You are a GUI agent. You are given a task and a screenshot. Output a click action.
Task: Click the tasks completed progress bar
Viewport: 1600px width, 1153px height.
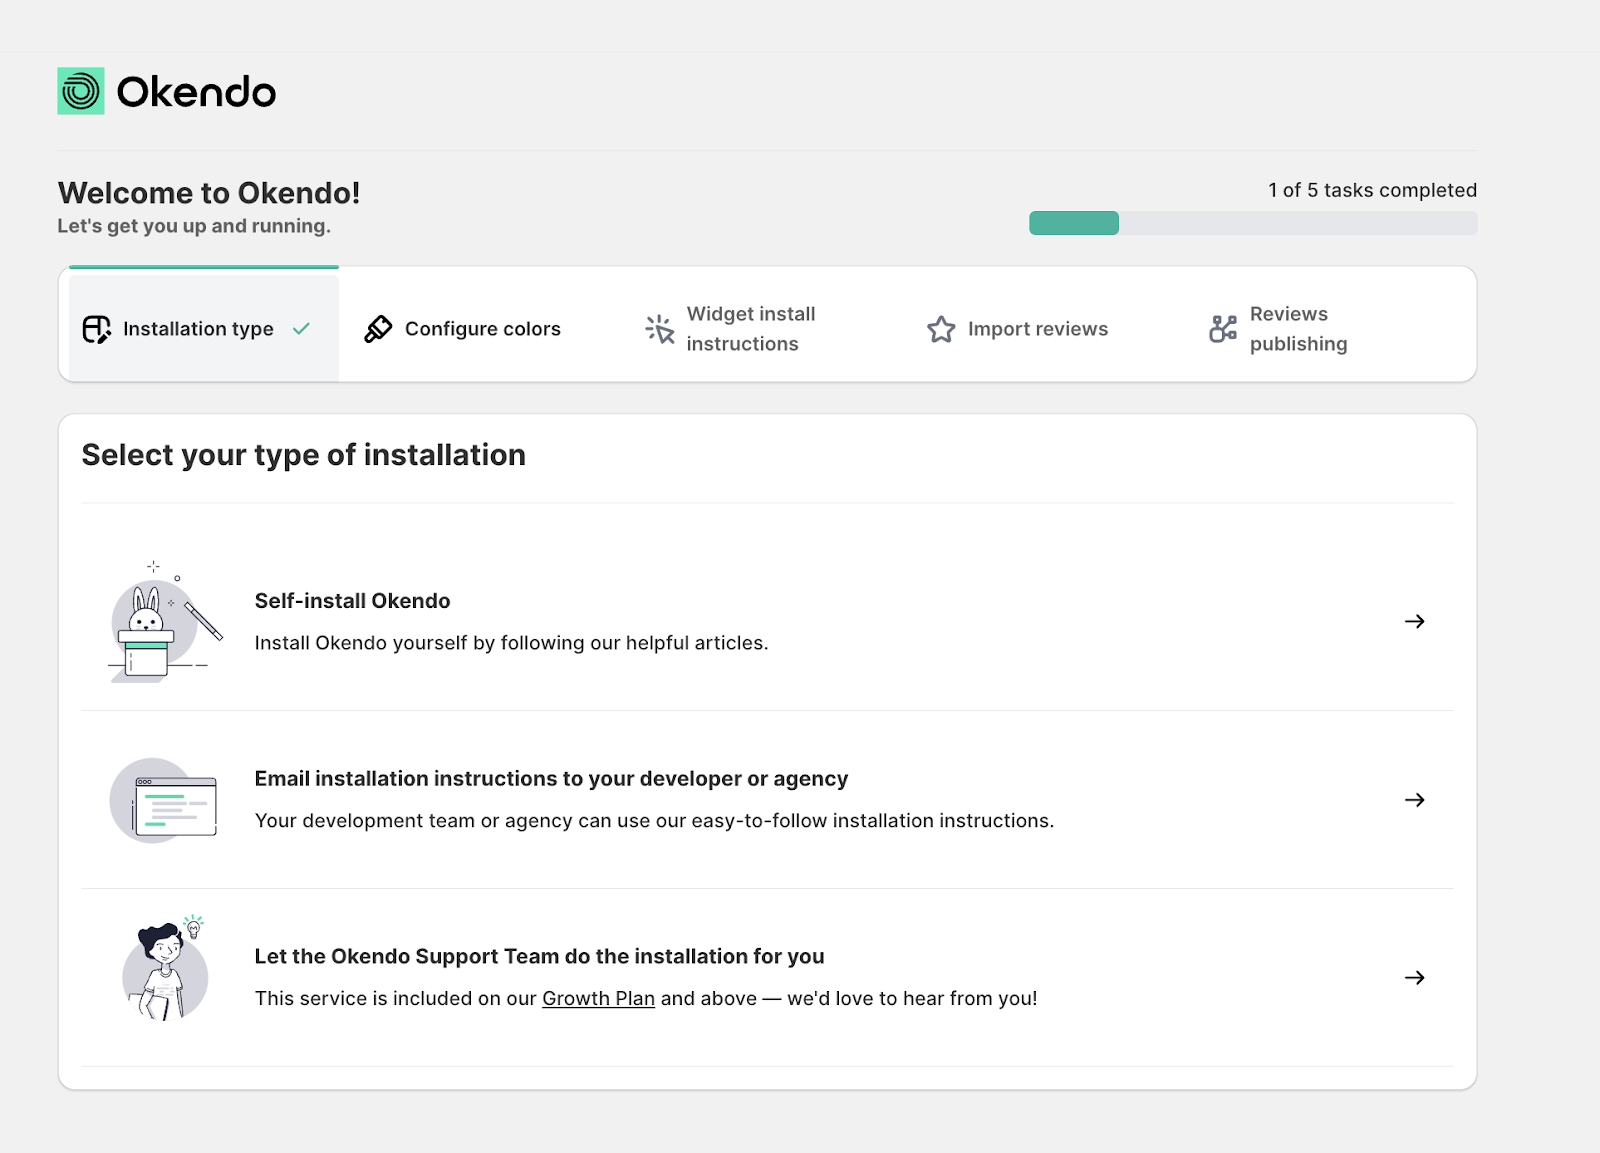point(1253,223)
